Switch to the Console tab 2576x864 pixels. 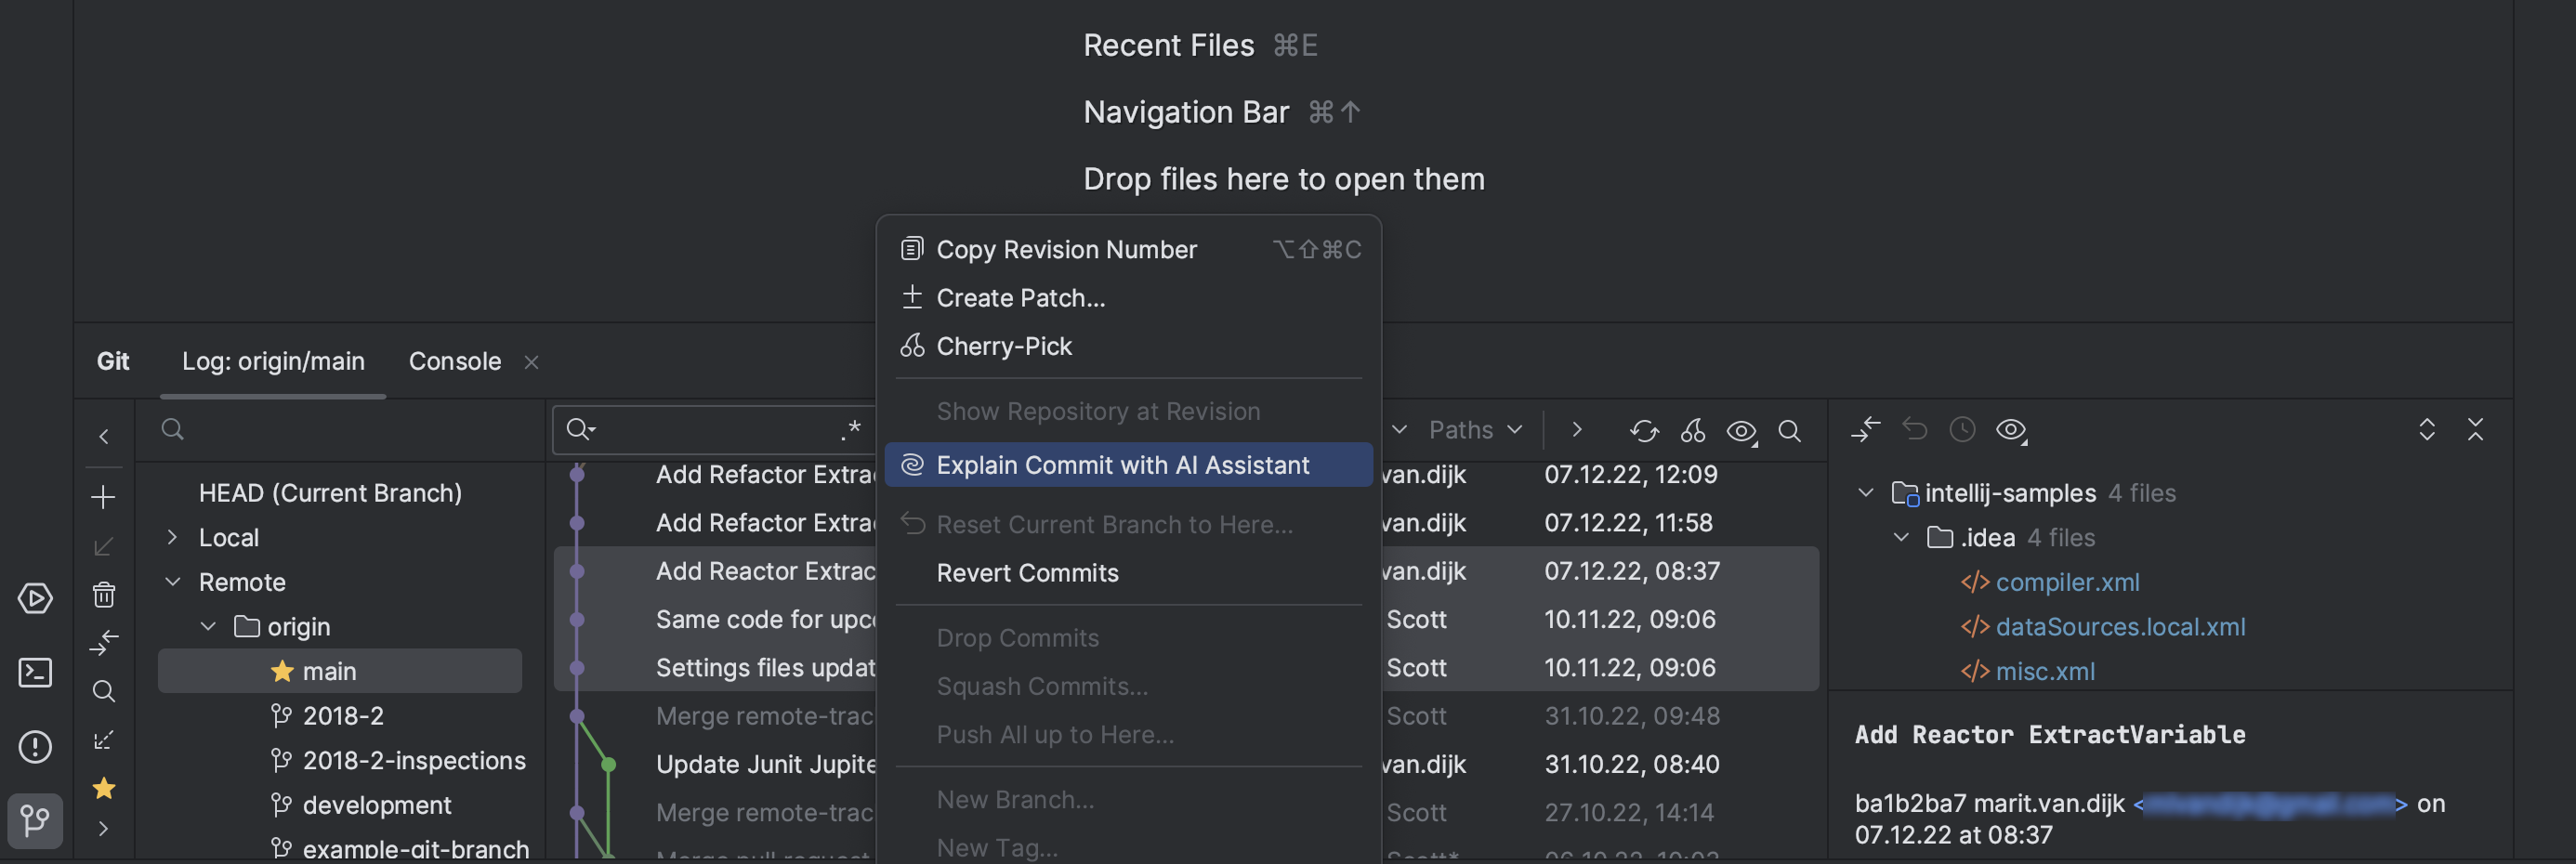454,361
